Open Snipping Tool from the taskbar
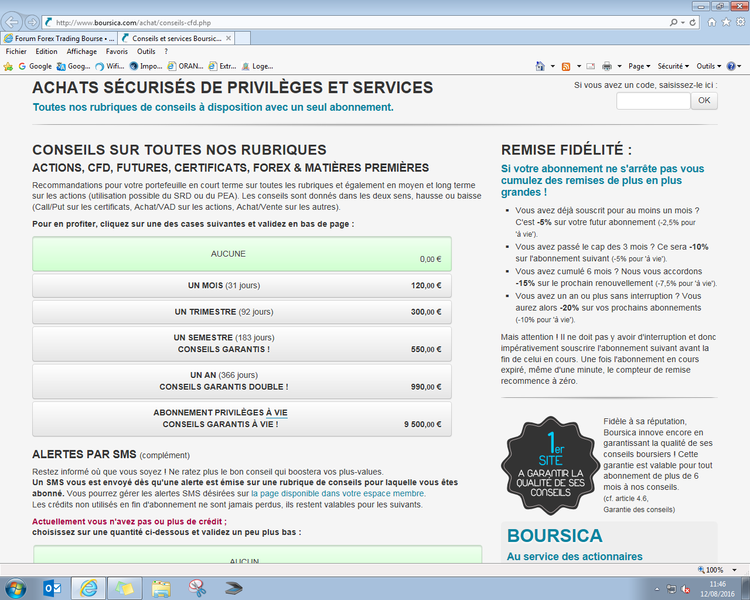Screen dimensions: 750x600 point(196,587)
